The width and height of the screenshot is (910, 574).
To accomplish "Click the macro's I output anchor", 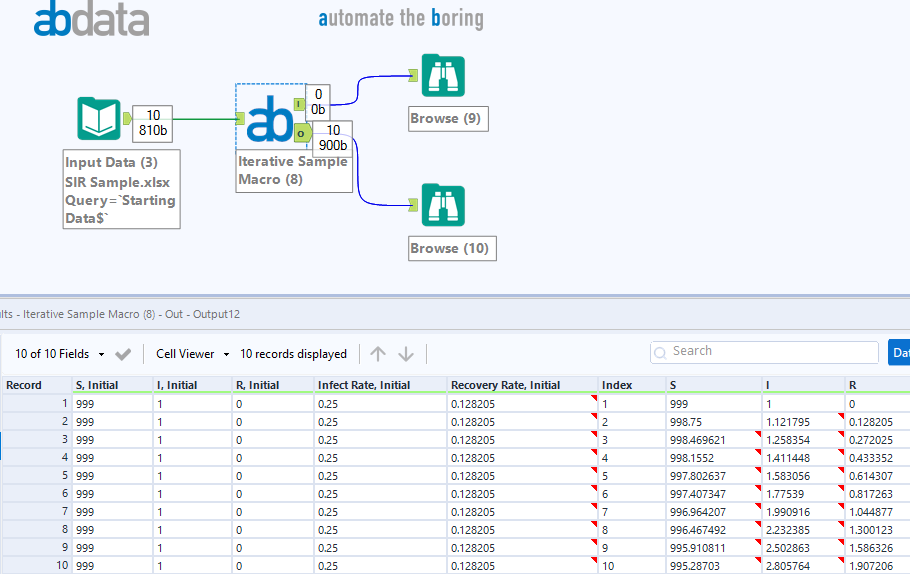I will coord(299,104).
